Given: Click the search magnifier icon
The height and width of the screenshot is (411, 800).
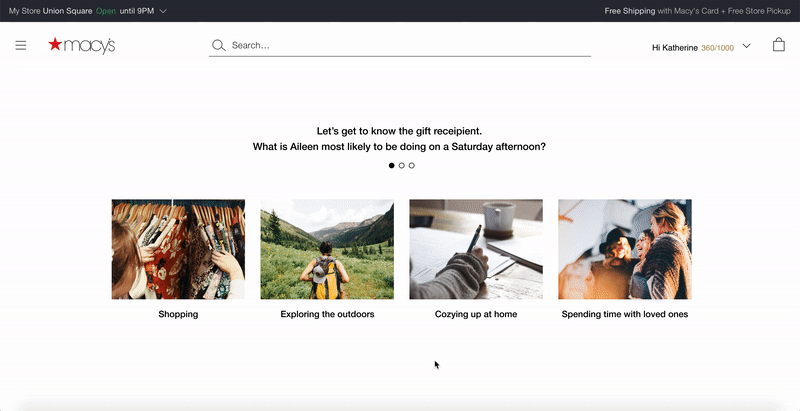Looking at the screenshot, I should coord(219,45).
